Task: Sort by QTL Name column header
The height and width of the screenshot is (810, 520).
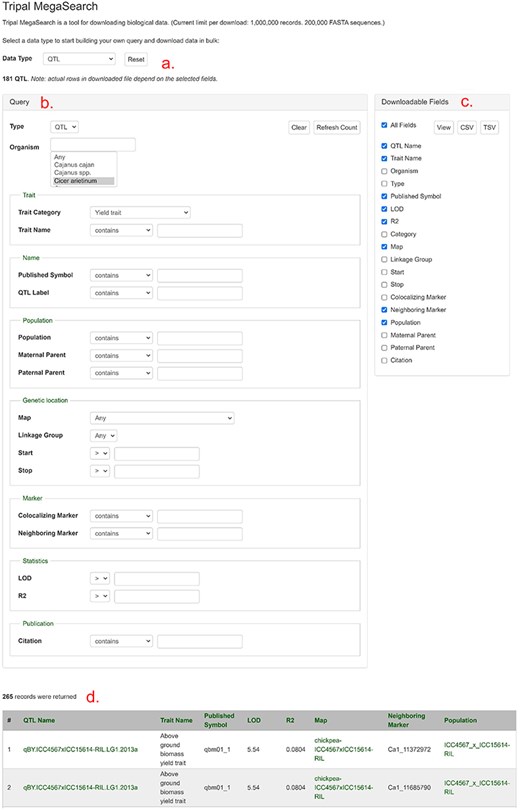Action: [39, 720]
